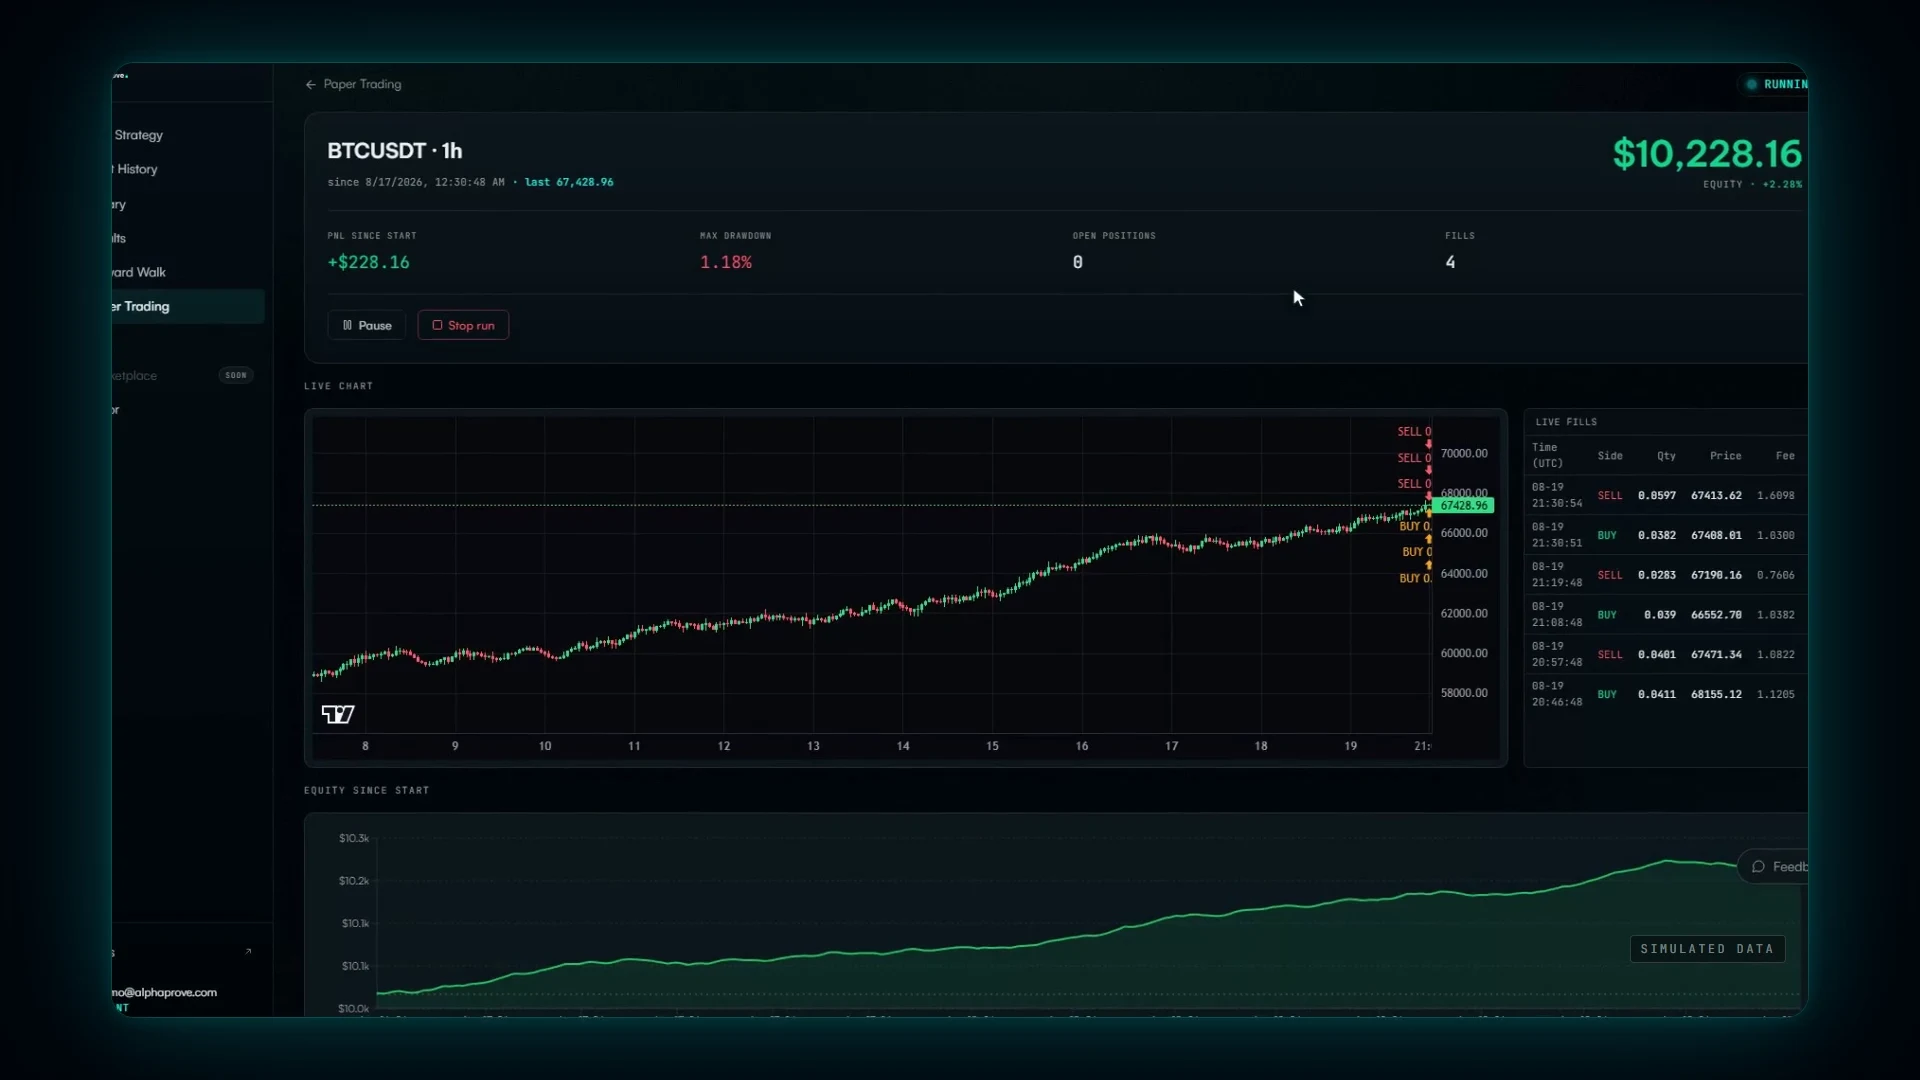The height and width of the screenshot is (1080, 1920).
Task: Click the SELL fill row at 21:19:48
Action: 1665,575
